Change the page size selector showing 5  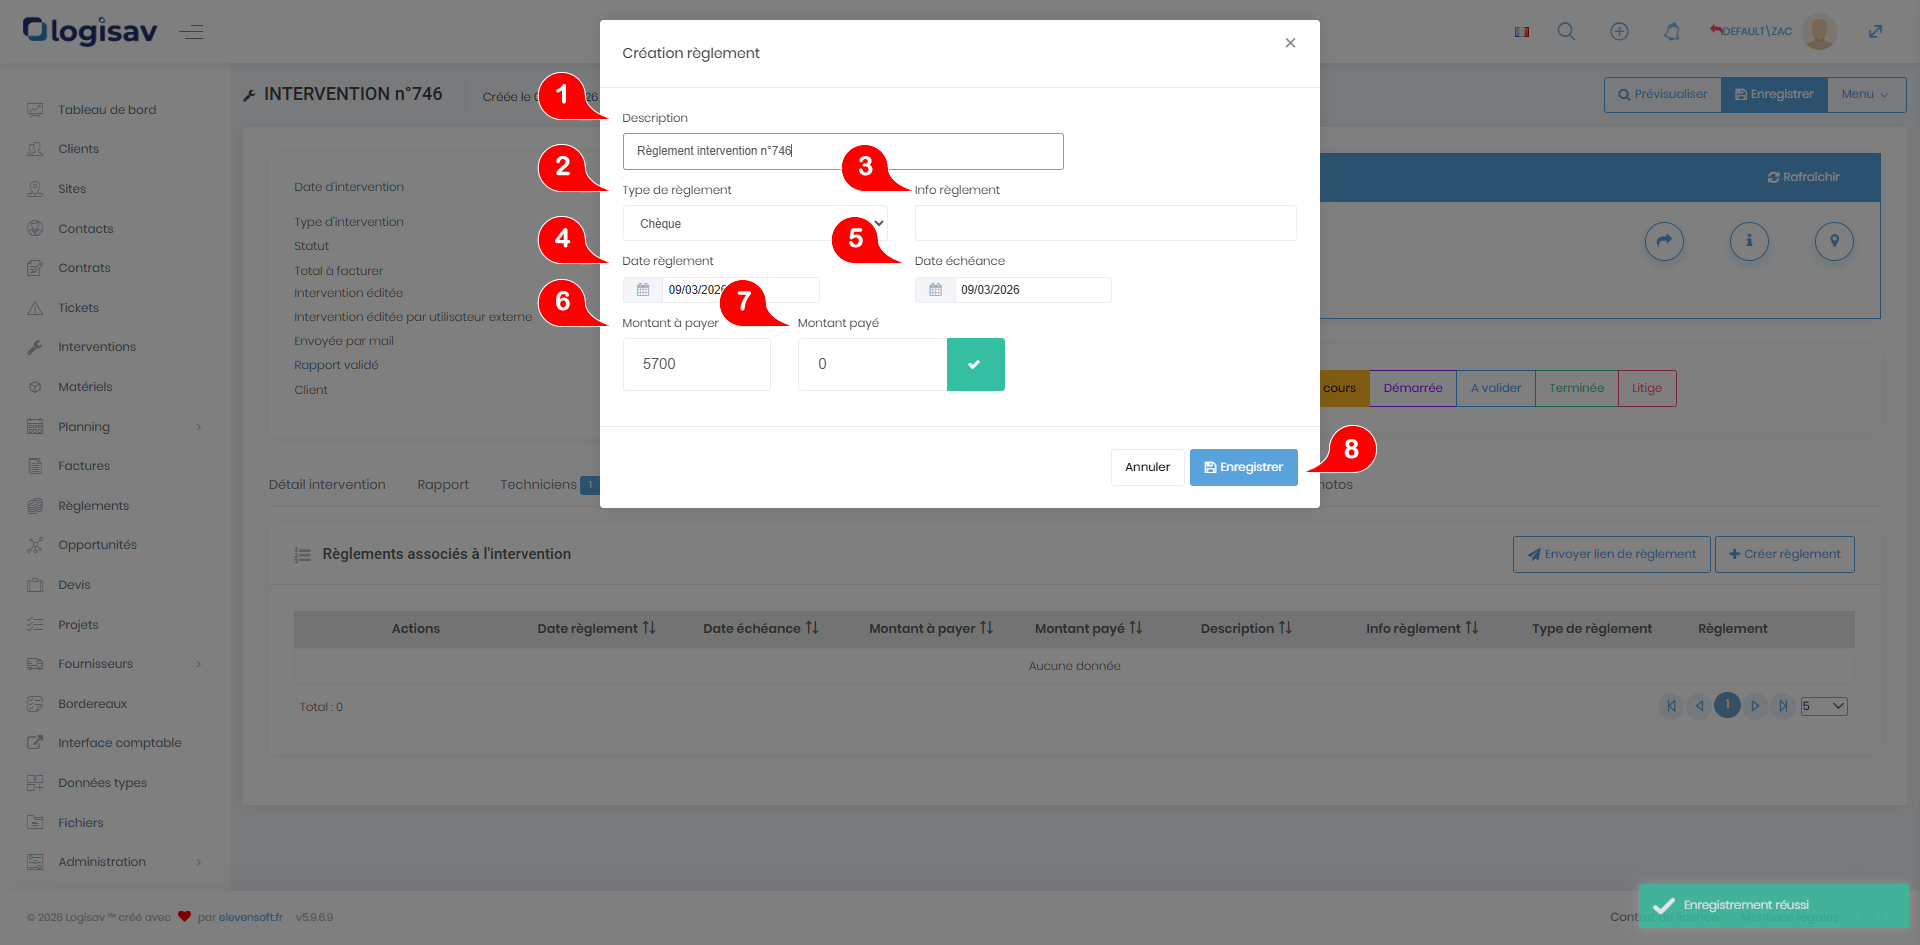[x=1823, y=707]
